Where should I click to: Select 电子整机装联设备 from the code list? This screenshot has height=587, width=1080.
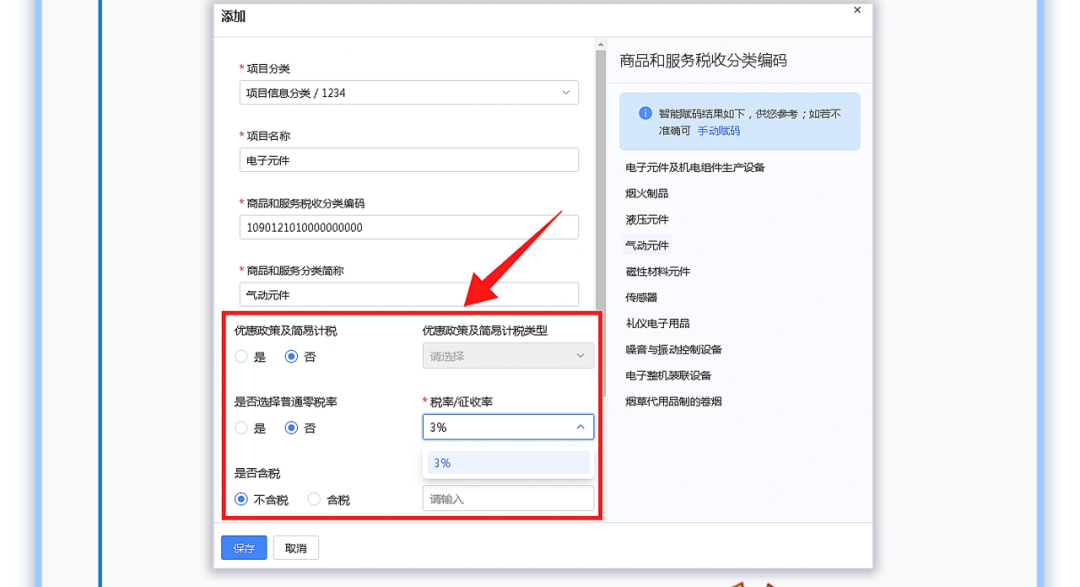[668, 375]
